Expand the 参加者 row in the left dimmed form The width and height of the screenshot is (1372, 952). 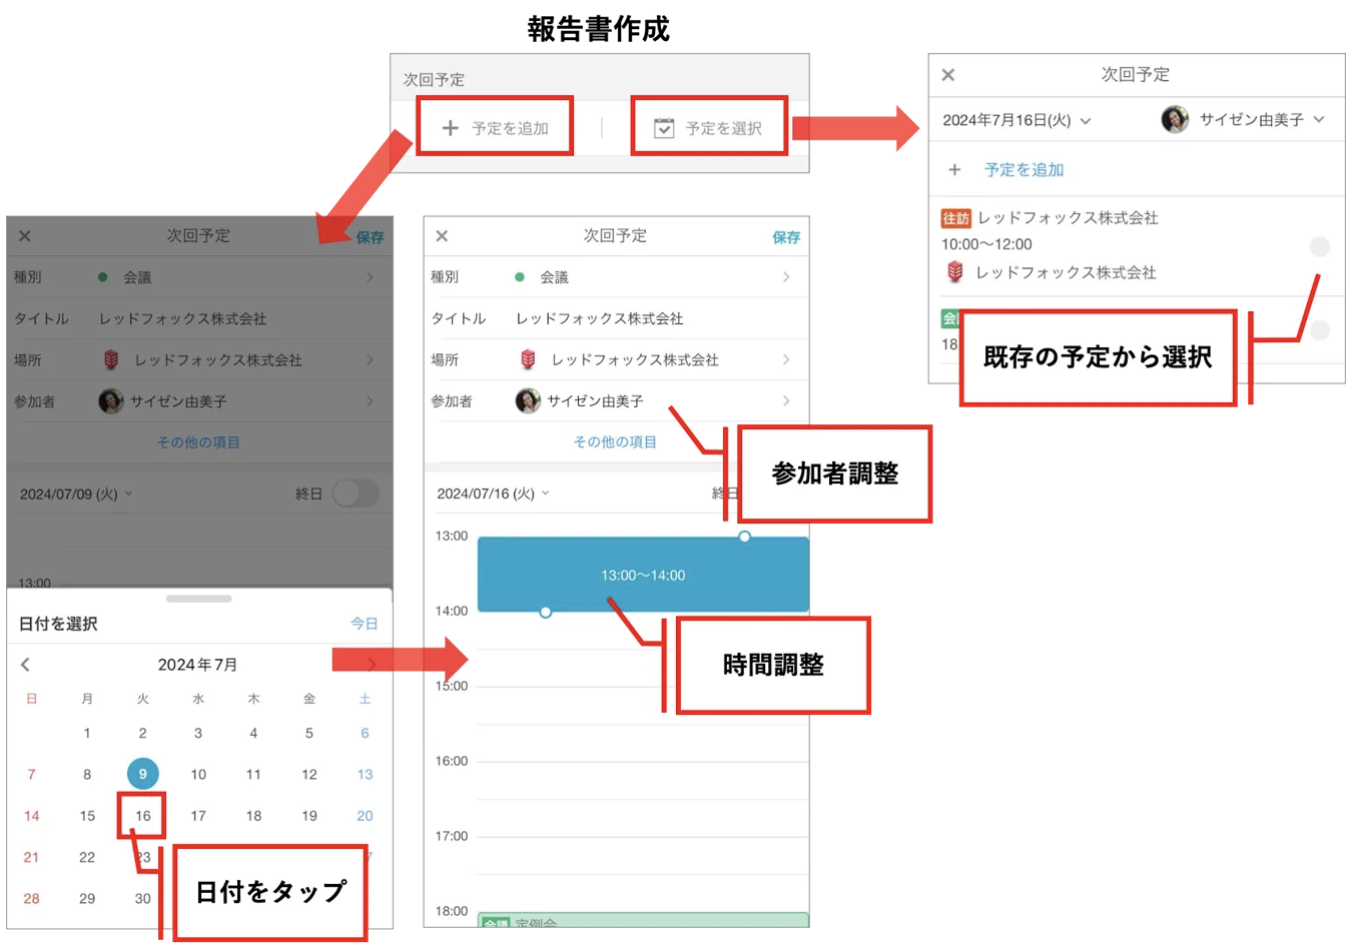coord(199,401)
